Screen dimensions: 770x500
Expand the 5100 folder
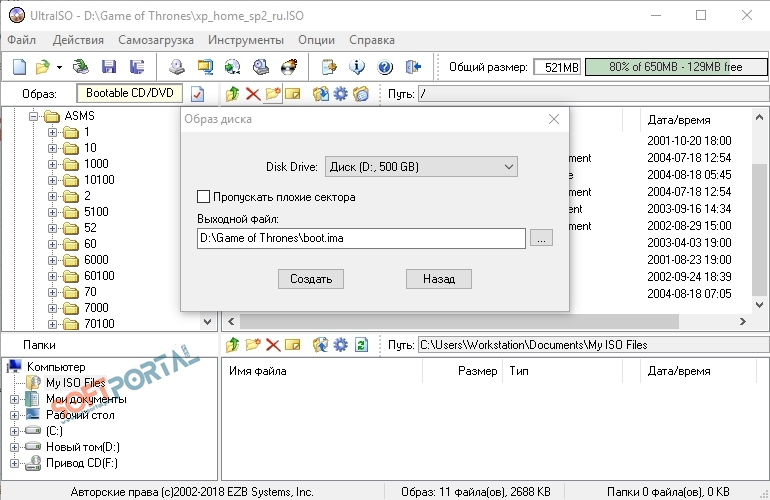(53, 212)
